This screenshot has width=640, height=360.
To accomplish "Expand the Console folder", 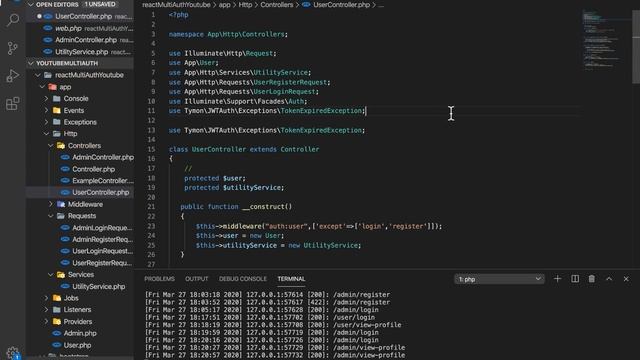I will [x=47, y=99].
